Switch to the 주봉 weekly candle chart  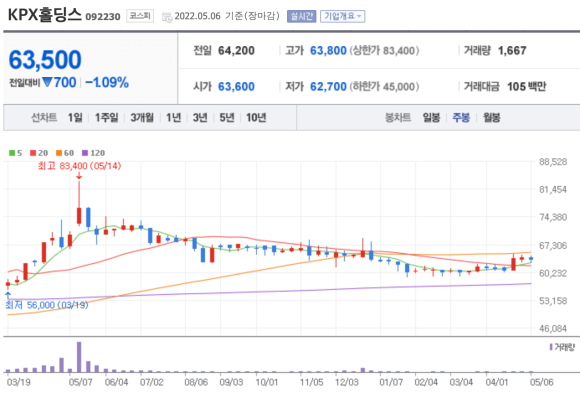tap(461, 118)
